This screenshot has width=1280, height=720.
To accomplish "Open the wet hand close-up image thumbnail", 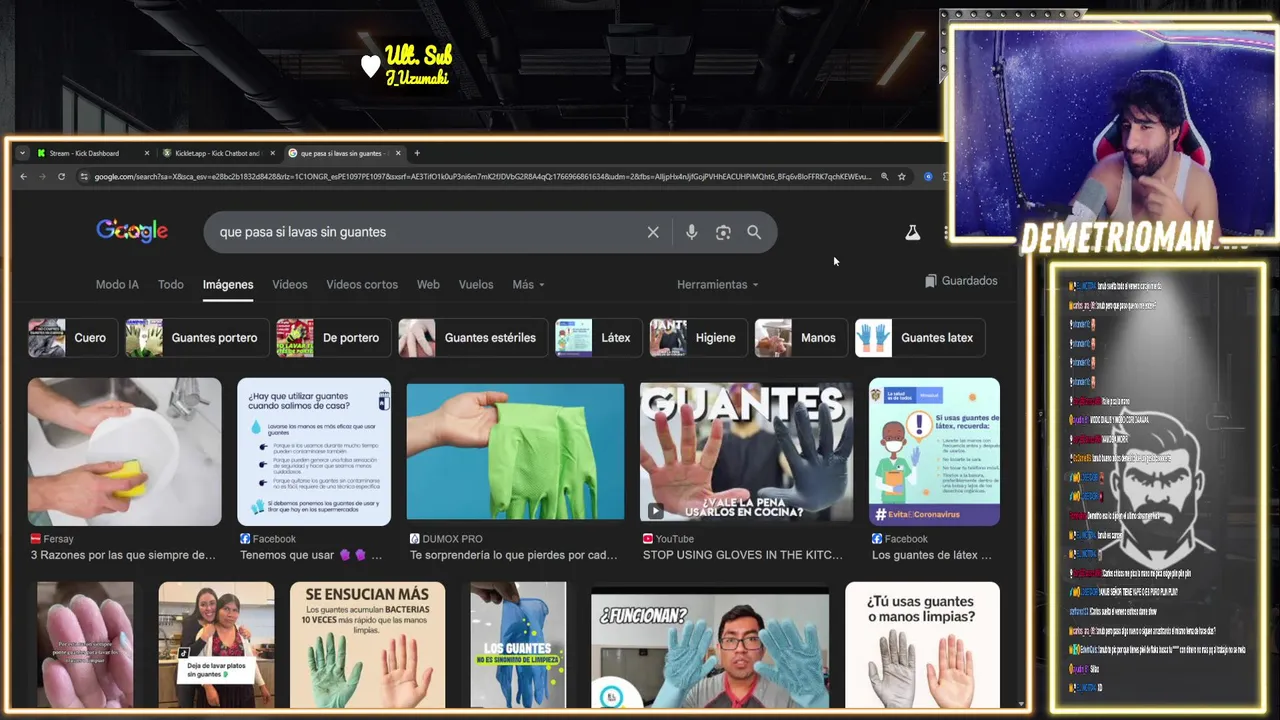I will (85, 645).
